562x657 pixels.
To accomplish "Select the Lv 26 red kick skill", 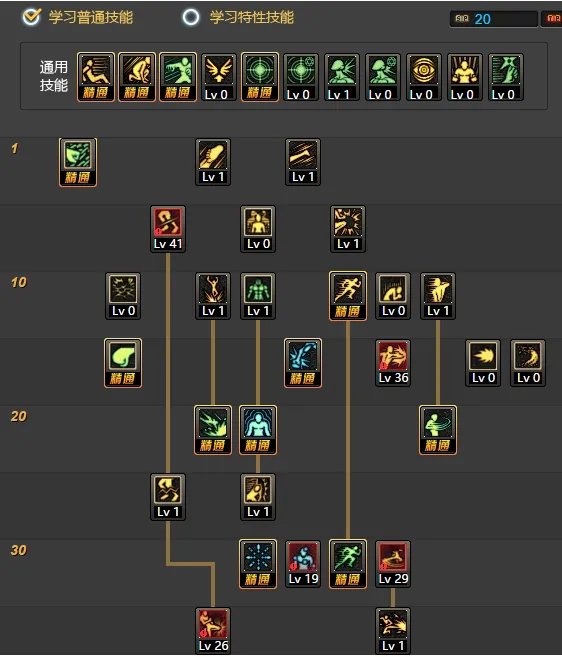I will coord(213,631).
